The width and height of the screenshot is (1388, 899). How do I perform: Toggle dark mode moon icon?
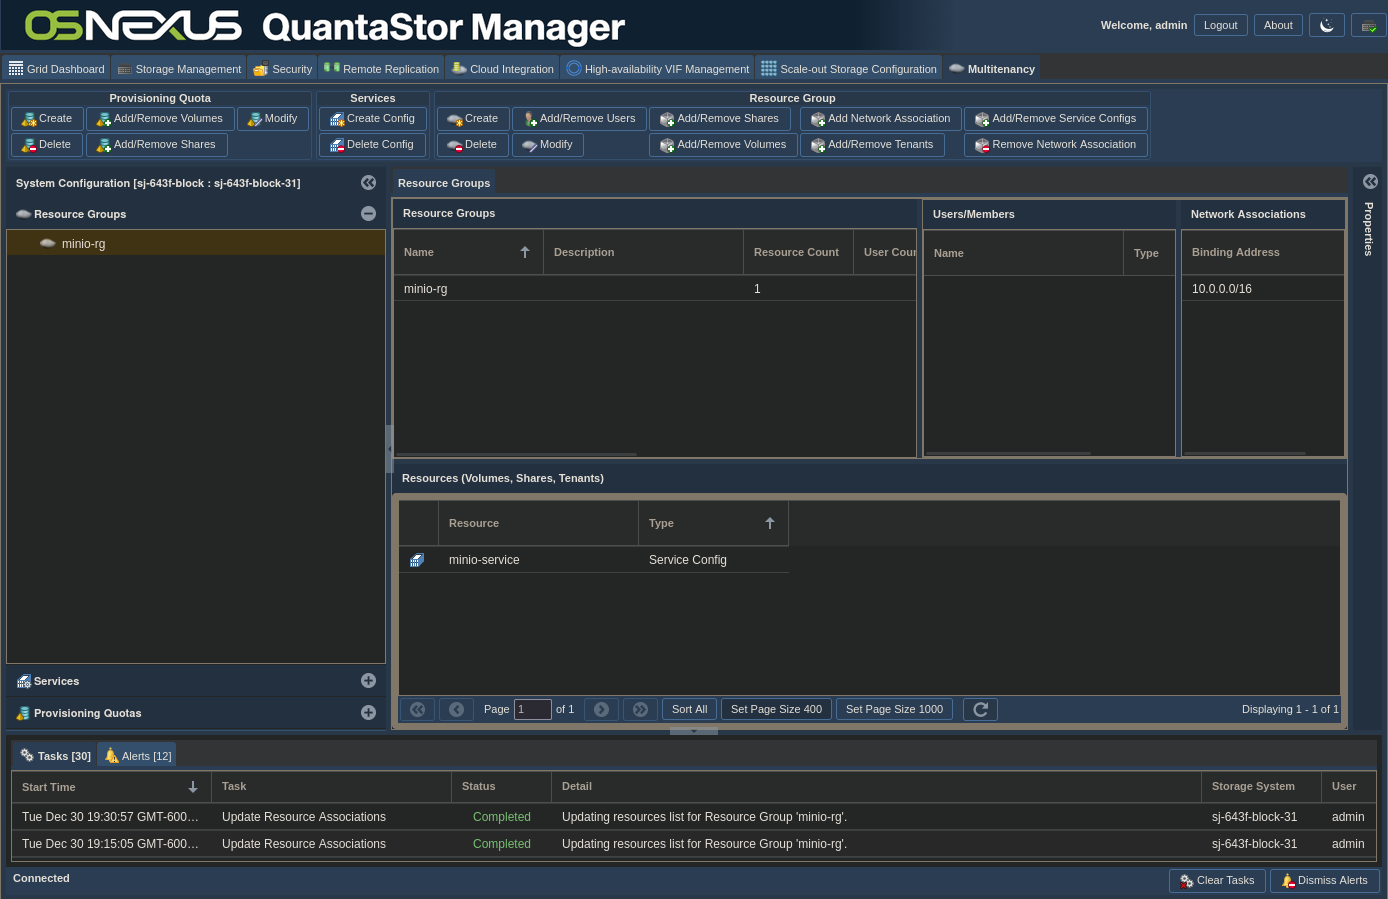[1327, 25]
